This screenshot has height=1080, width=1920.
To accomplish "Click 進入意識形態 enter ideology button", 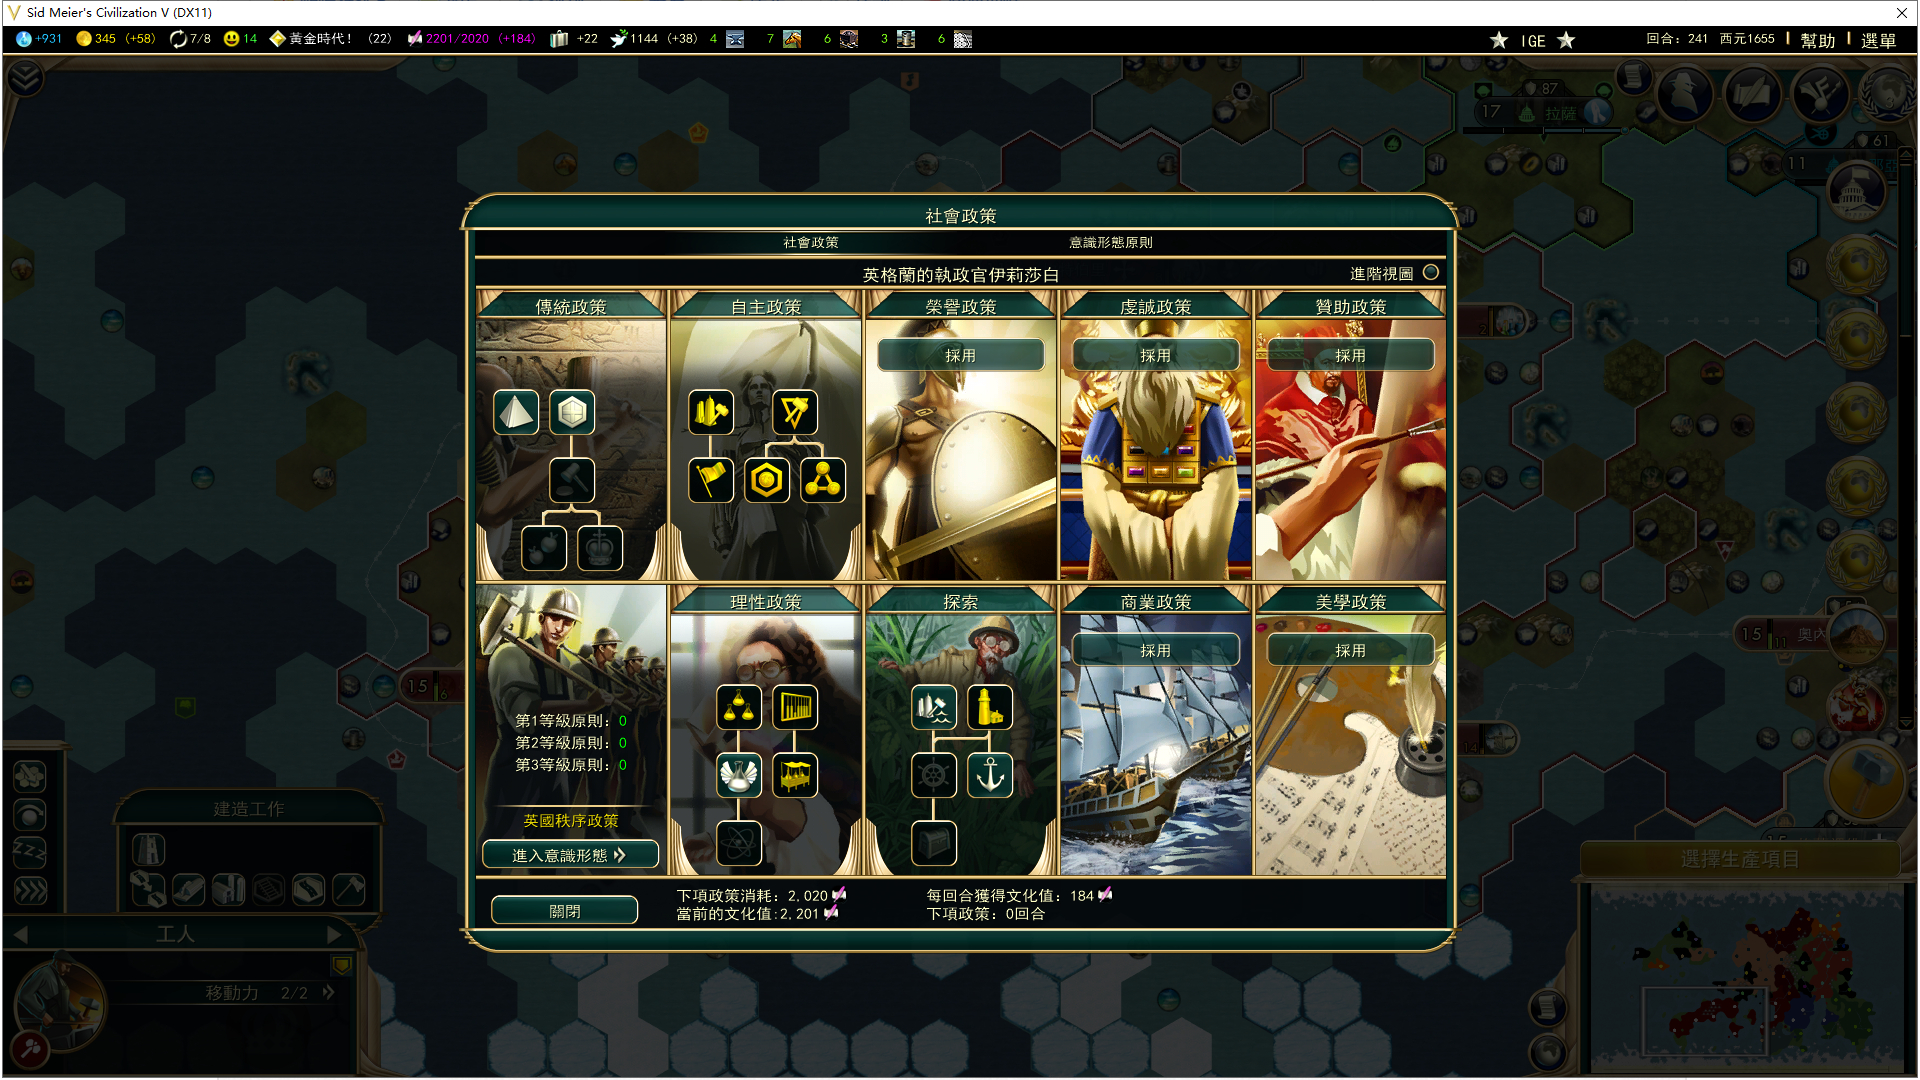I will pyautogui.click(x=570, y=855).
